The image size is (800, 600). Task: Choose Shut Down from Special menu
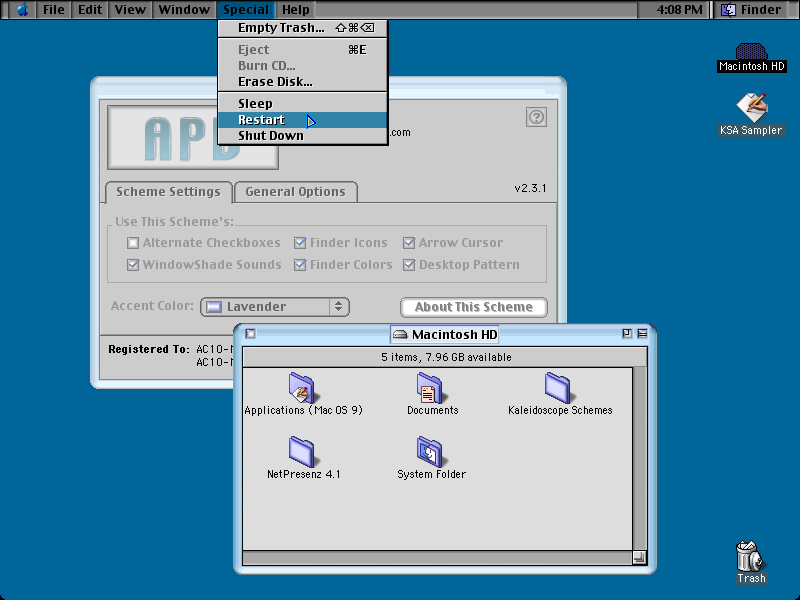click(303, 136)
